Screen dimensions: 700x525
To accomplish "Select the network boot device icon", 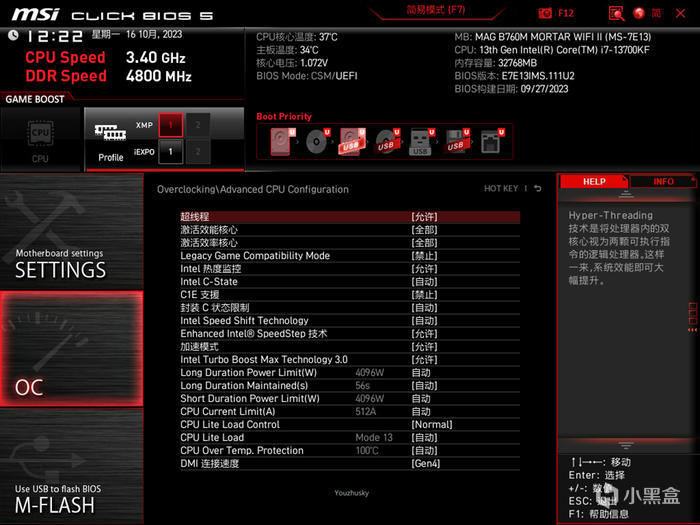I will [x=492, y=142].
